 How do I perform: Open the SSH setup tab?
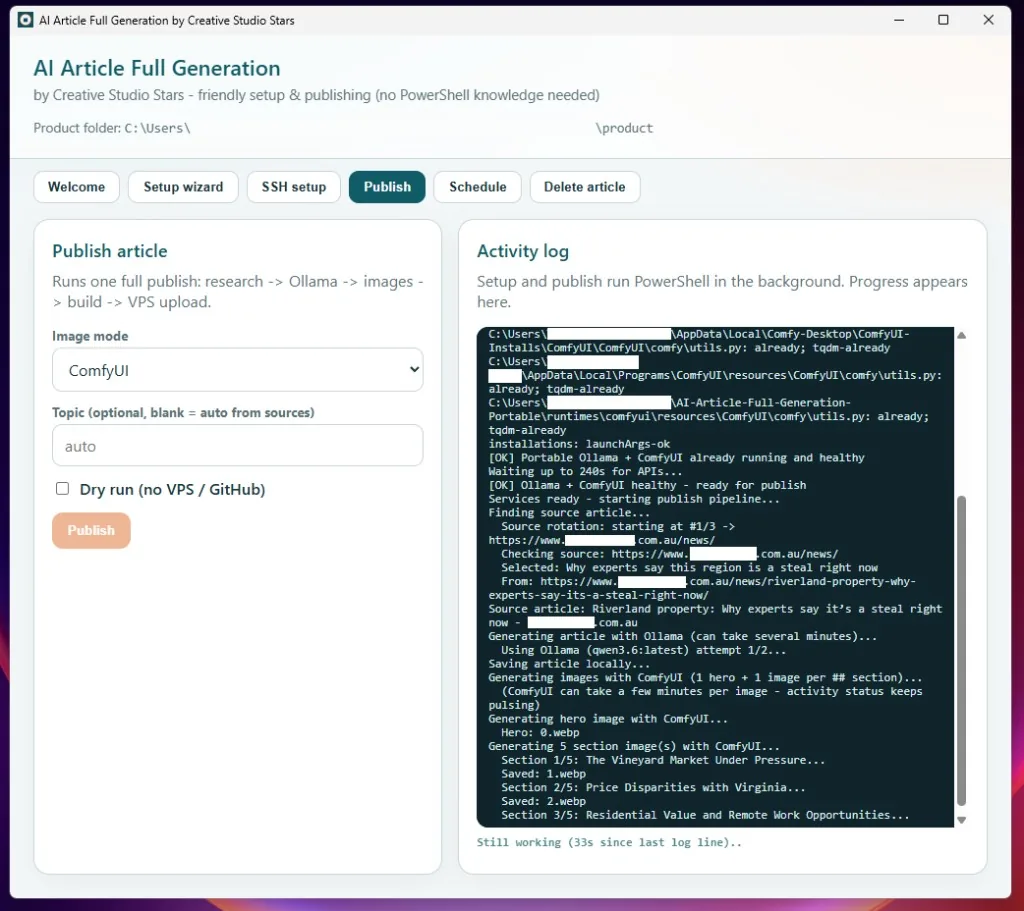294,187
